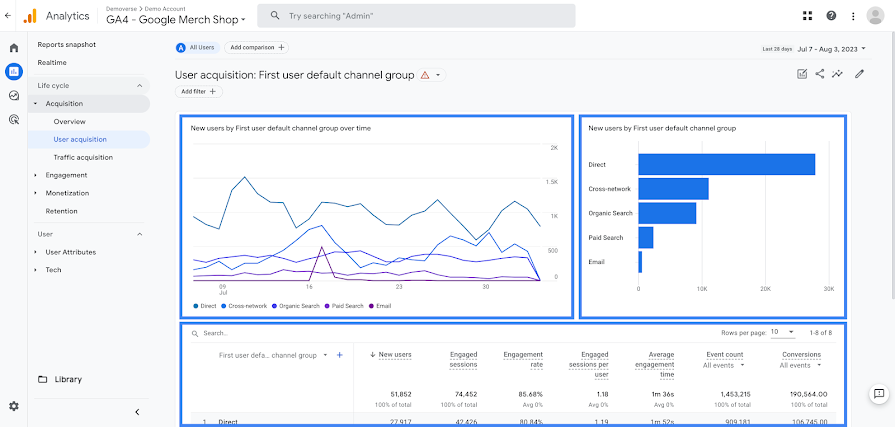Click the Add comparison button
This screenshot has width=895, height=427.
[256, 48]
